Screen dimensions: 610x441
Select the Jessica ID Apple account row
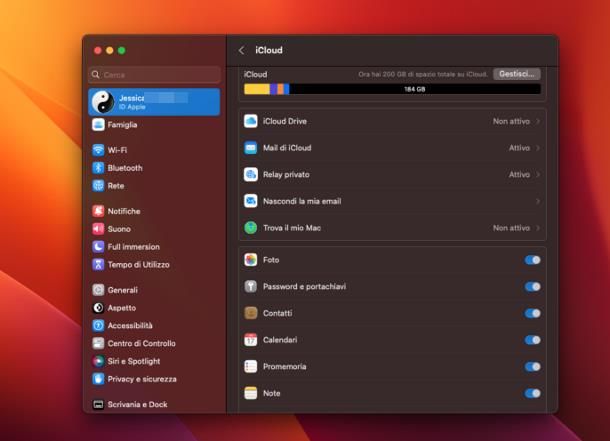(x=154, y=102)
